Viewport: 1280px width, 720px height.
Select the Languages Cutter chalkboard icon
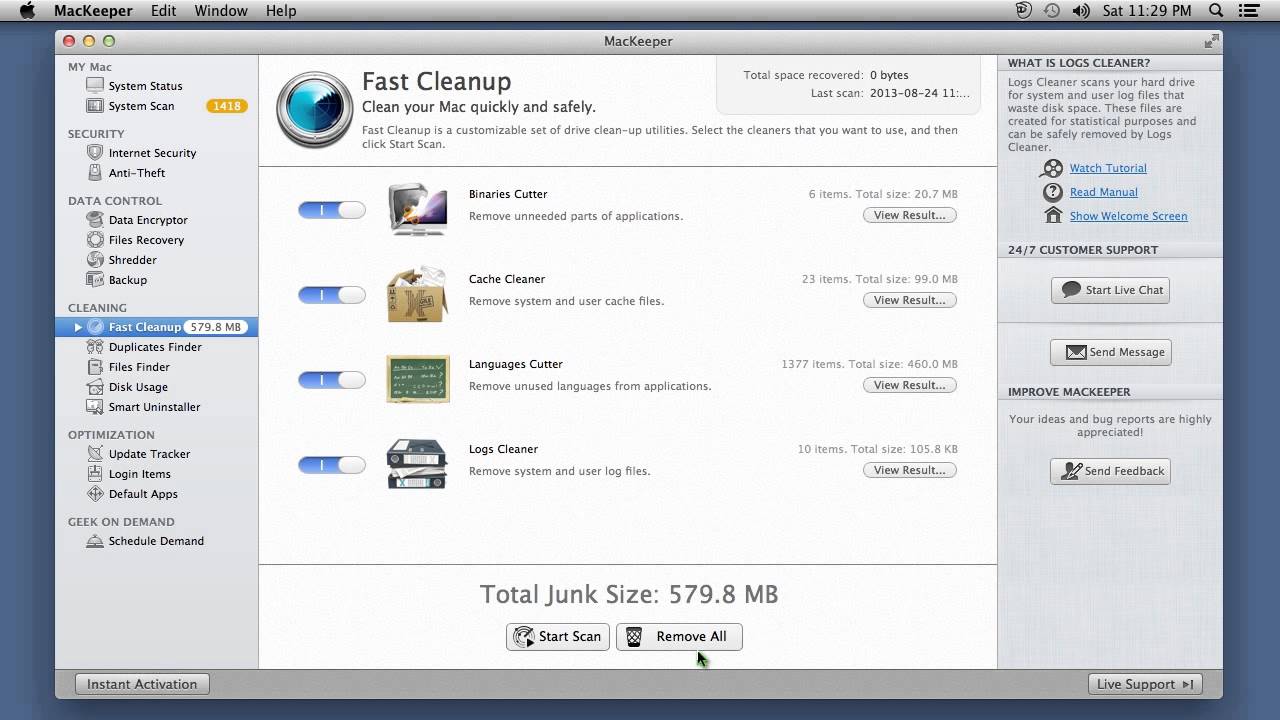point(417,379)
